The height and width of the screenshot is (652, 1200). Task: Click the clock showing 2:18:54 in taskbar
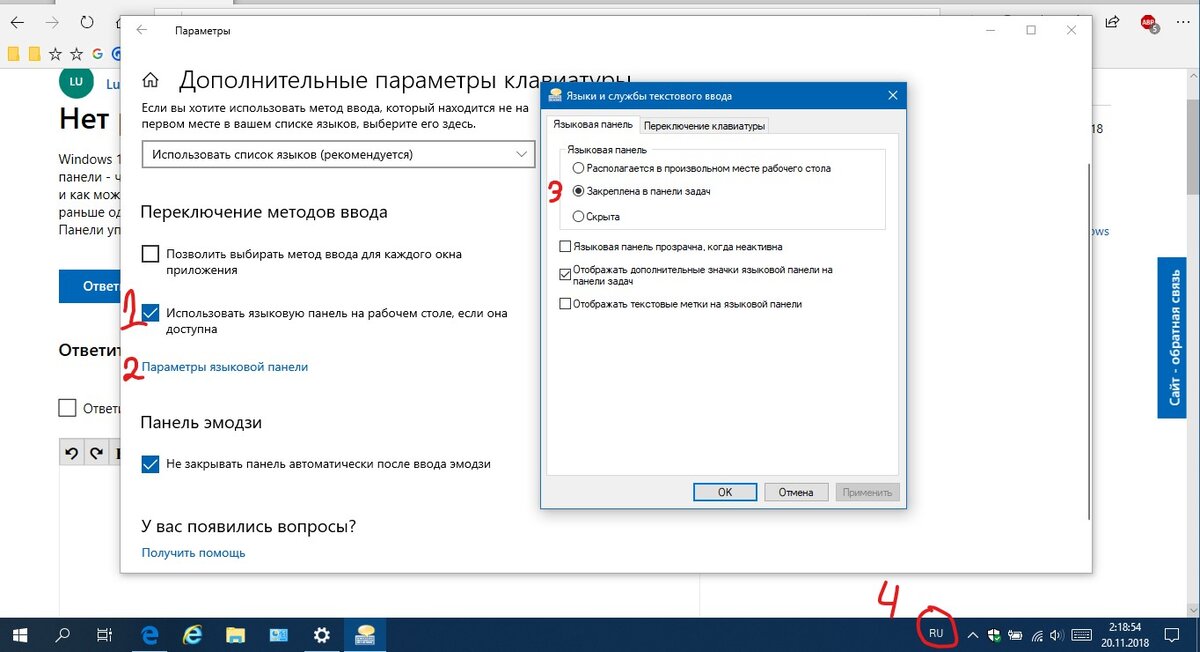tap(1126, 633)
